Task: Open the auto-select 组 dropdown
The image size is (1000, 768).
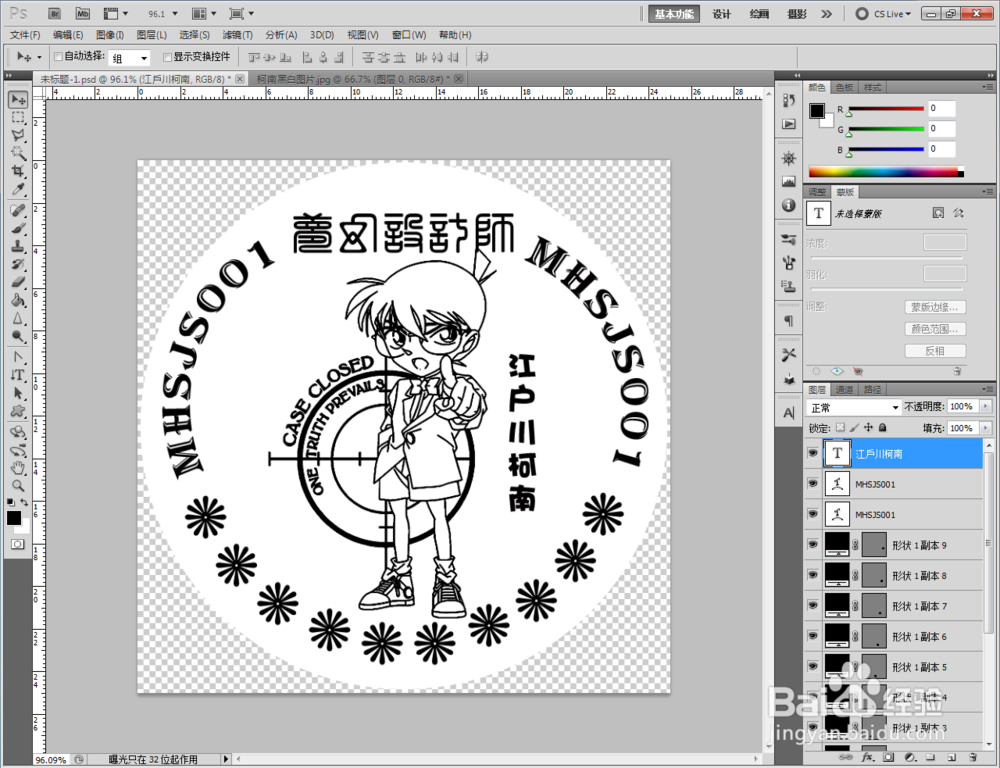Action: tap(129, 58)
